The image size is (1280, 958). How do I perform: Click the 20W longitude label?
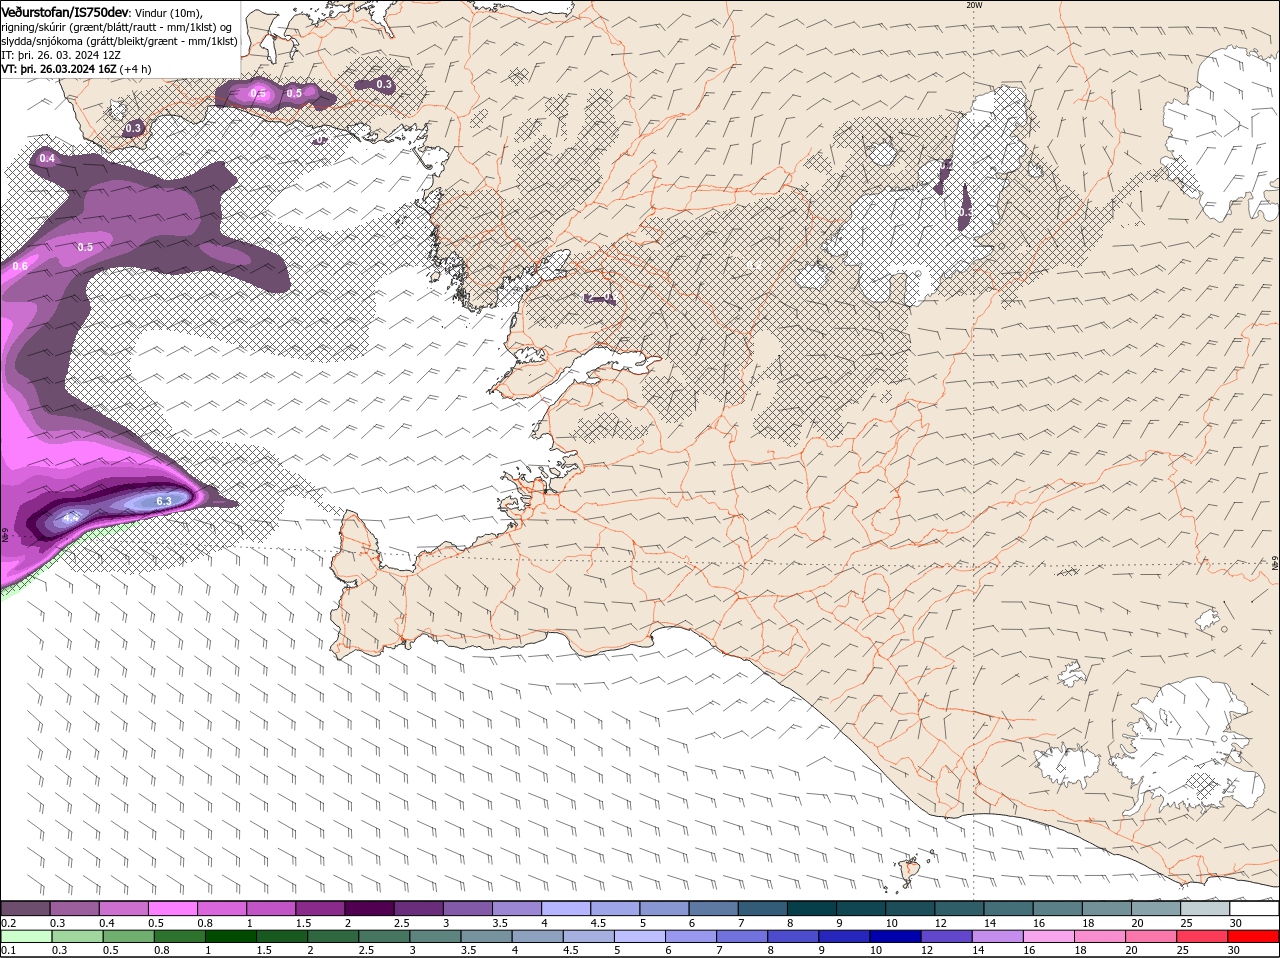(974, 5)
